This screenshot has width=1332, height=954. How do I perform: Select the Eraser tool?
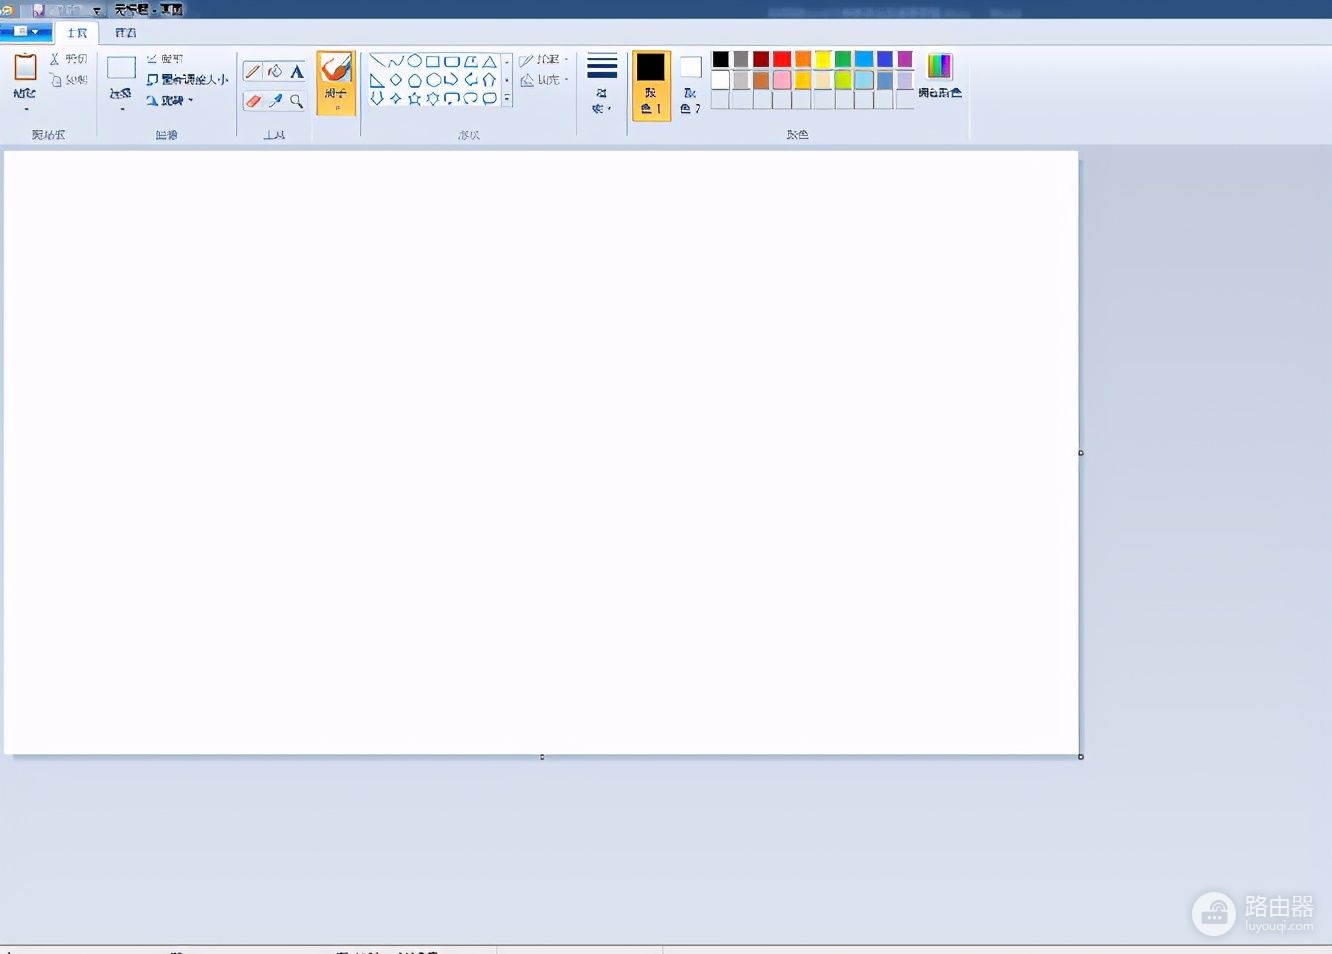[253, 101]
